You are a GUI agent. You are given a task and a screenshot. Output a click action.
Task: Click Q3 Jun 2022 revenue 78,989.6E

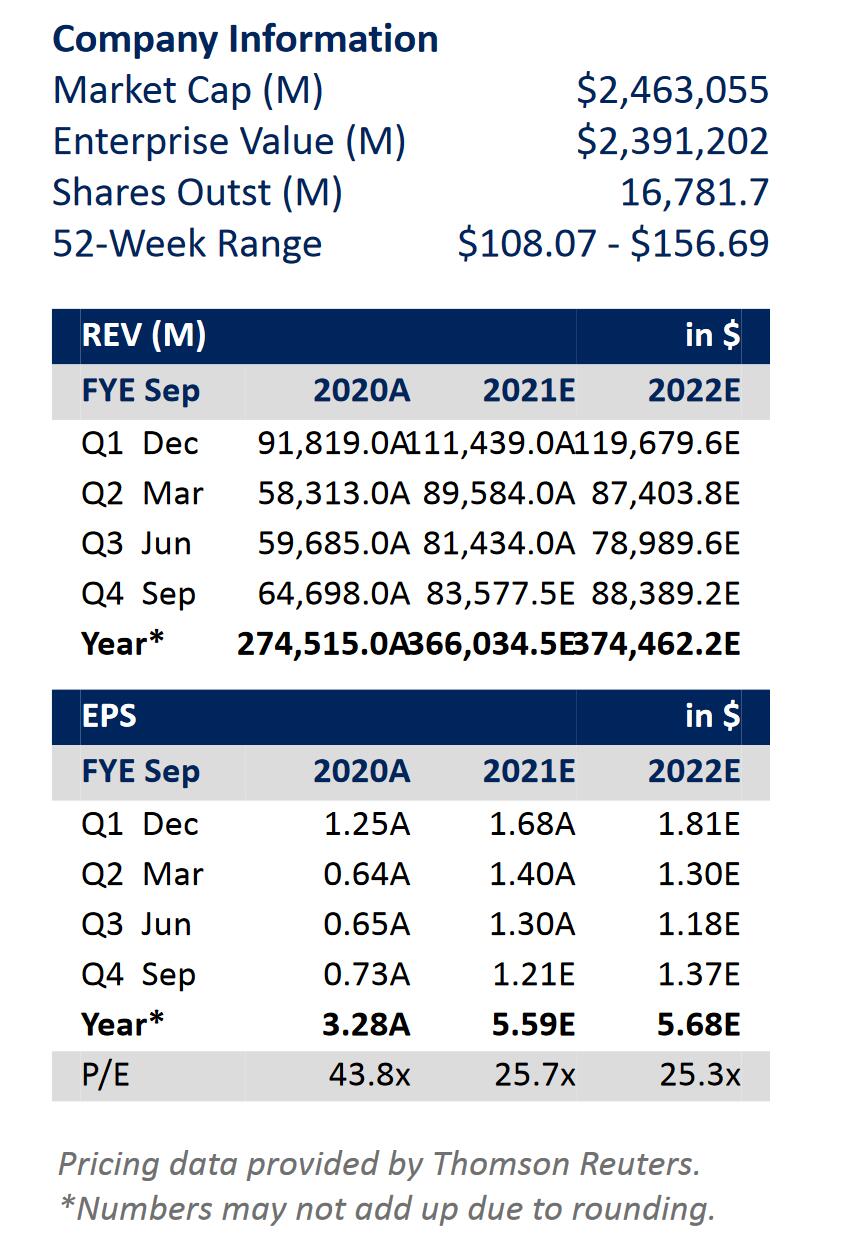665,544
